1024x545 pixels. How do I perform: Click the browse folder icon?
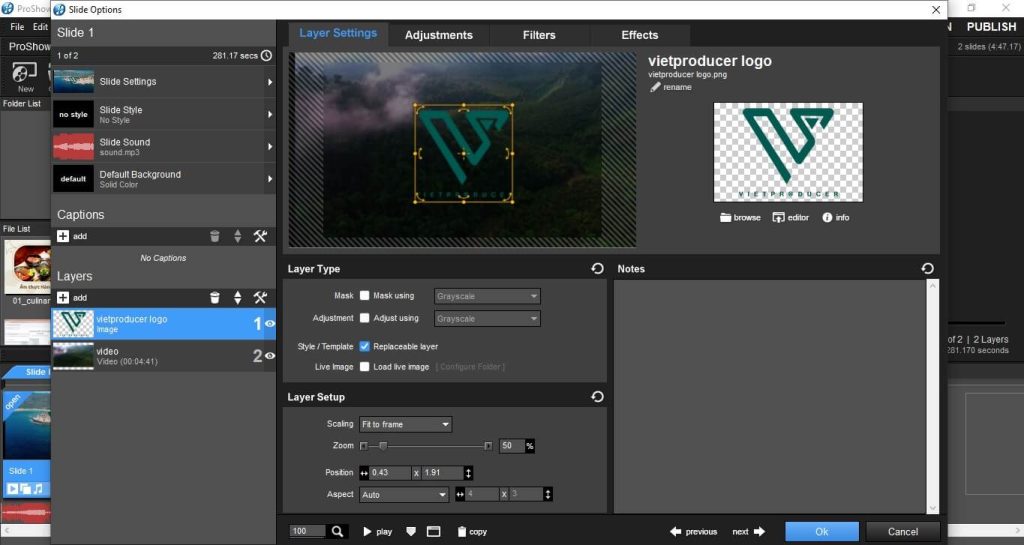pos(726,217)
